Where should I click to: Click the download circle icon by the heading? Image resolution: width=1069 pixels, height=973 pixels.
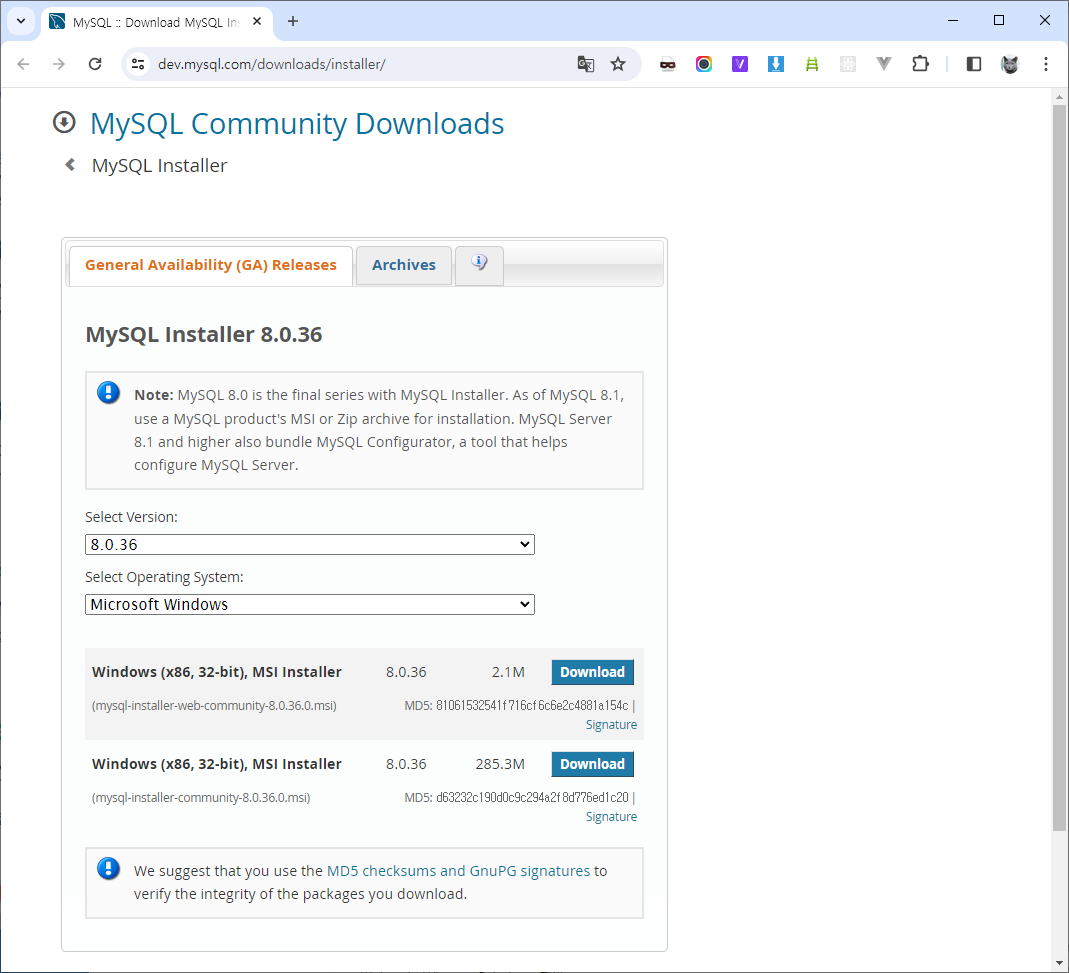(64, 123)
